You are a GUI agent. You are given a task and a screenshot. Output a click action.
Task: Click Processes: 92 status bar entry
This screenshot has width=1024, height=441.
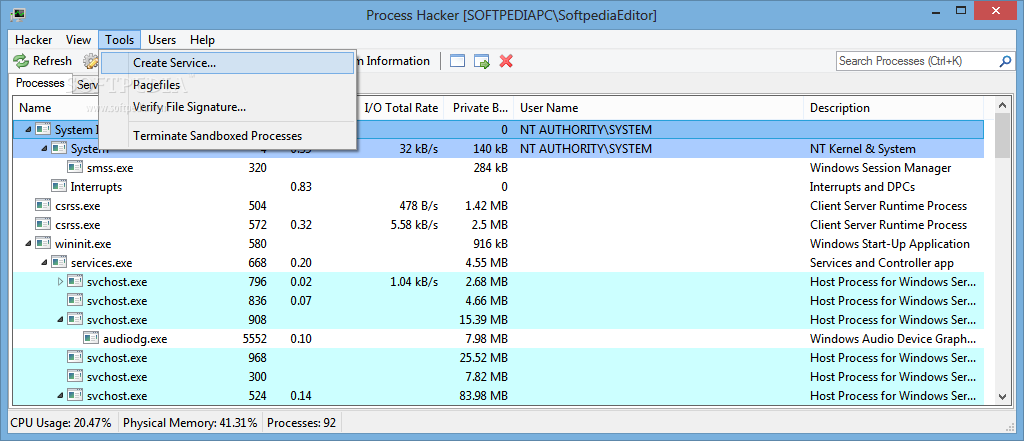pos(302,423)
